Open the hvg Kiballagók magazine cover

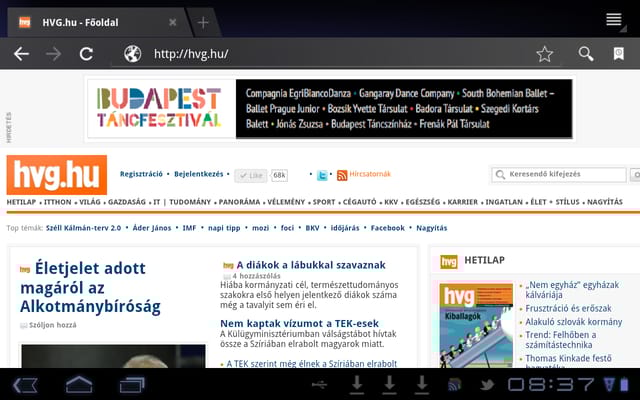click(x=476, y=326)
